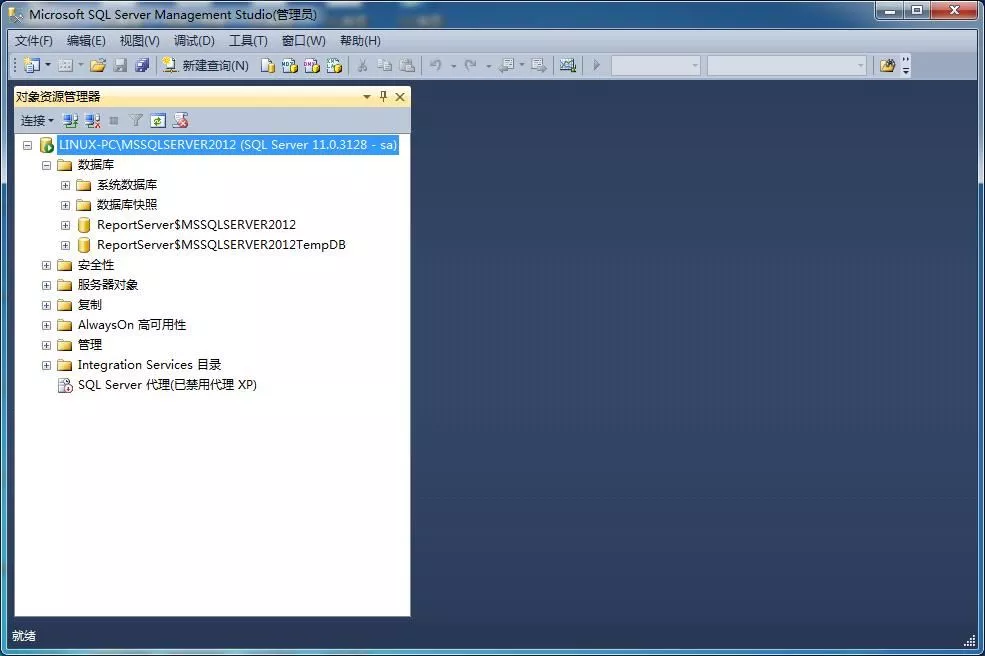Open the solution configurations combo box

click(656, 65)
